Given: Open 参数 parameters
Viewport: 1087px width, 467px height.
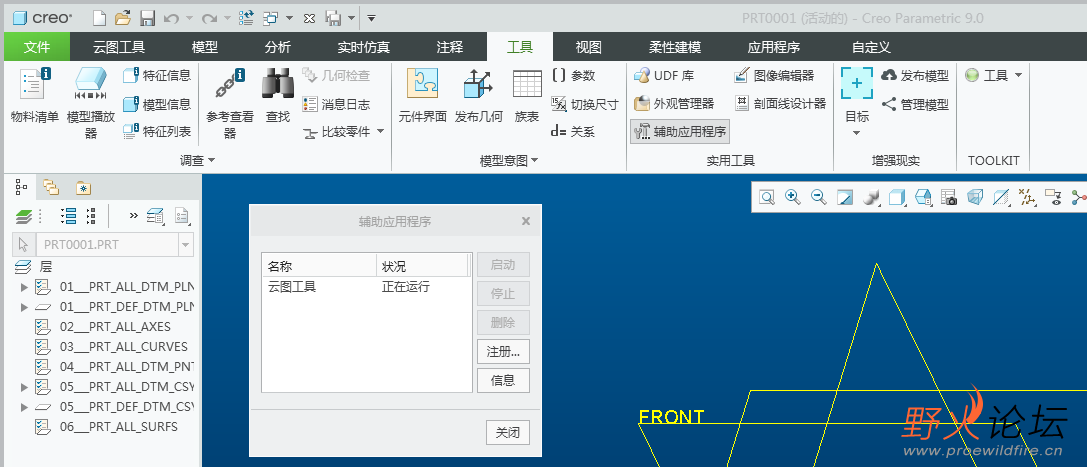Looking at the screenshot, I should (x=574, y=76).
